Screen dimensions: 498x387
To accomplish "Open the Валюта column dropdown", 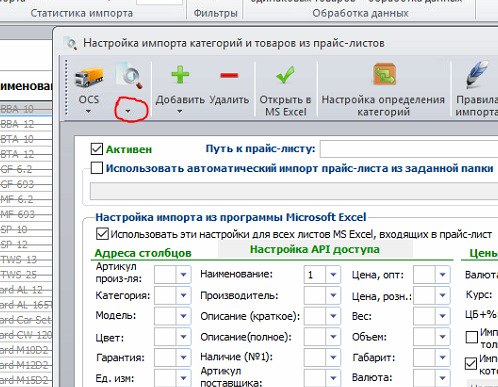I will 442,378.
